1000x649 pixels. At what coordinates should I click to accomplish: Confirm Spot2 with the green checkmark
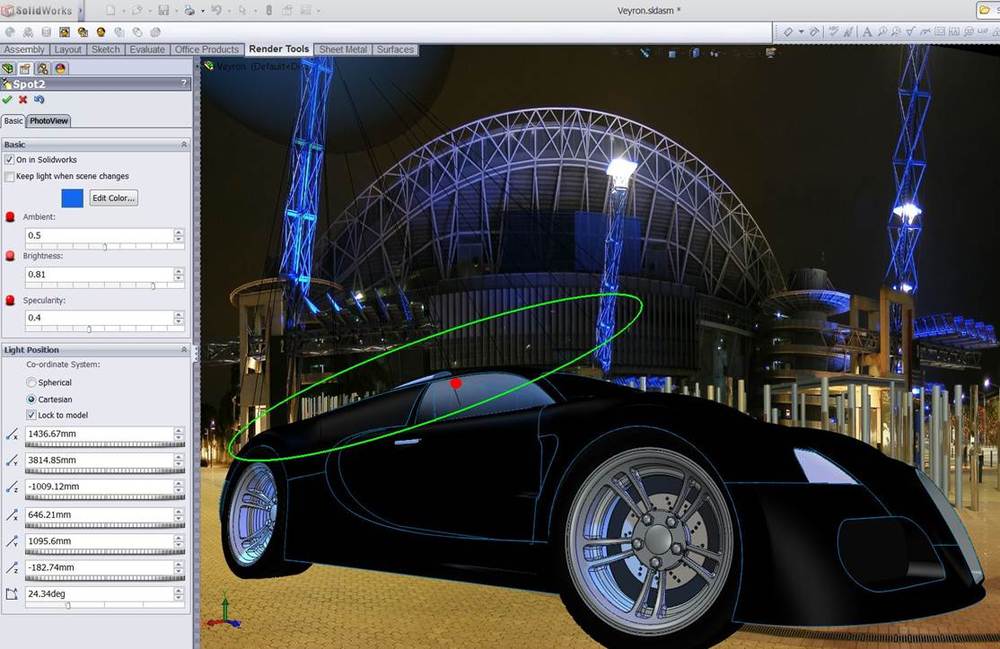[8, 100]
